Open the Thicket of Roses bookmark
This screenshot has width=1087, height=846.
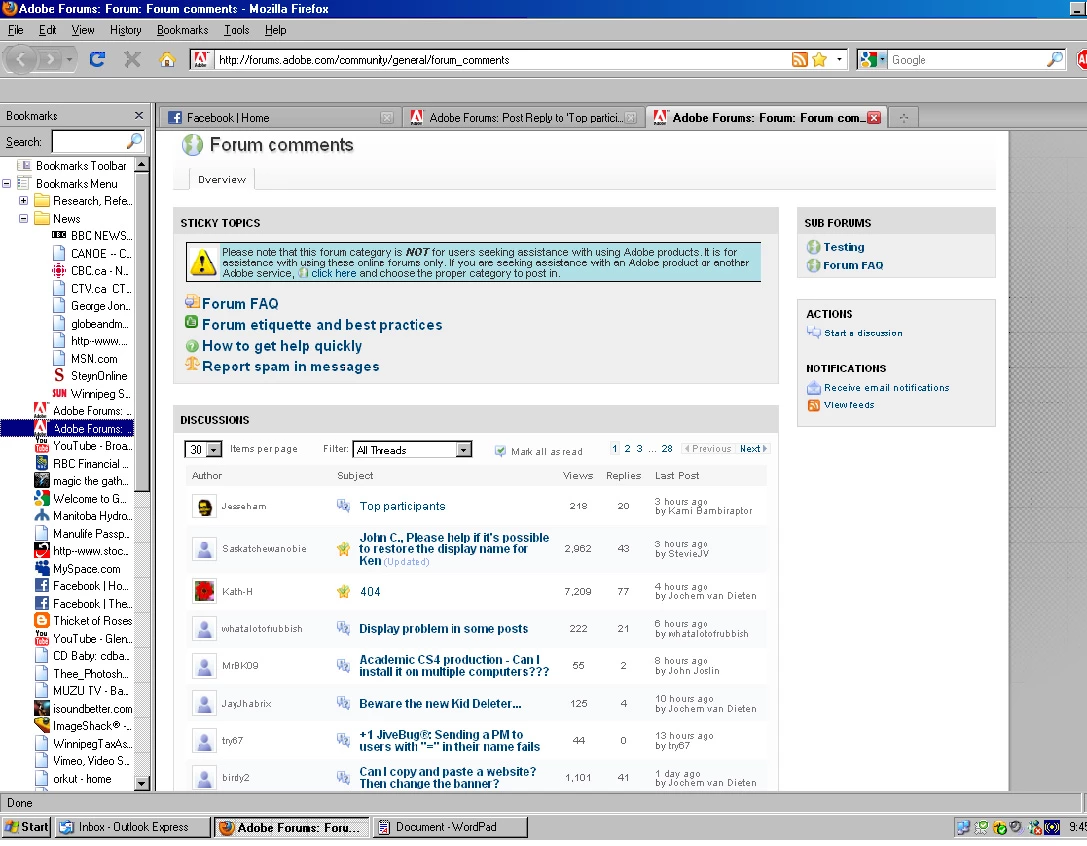(83, 621)
